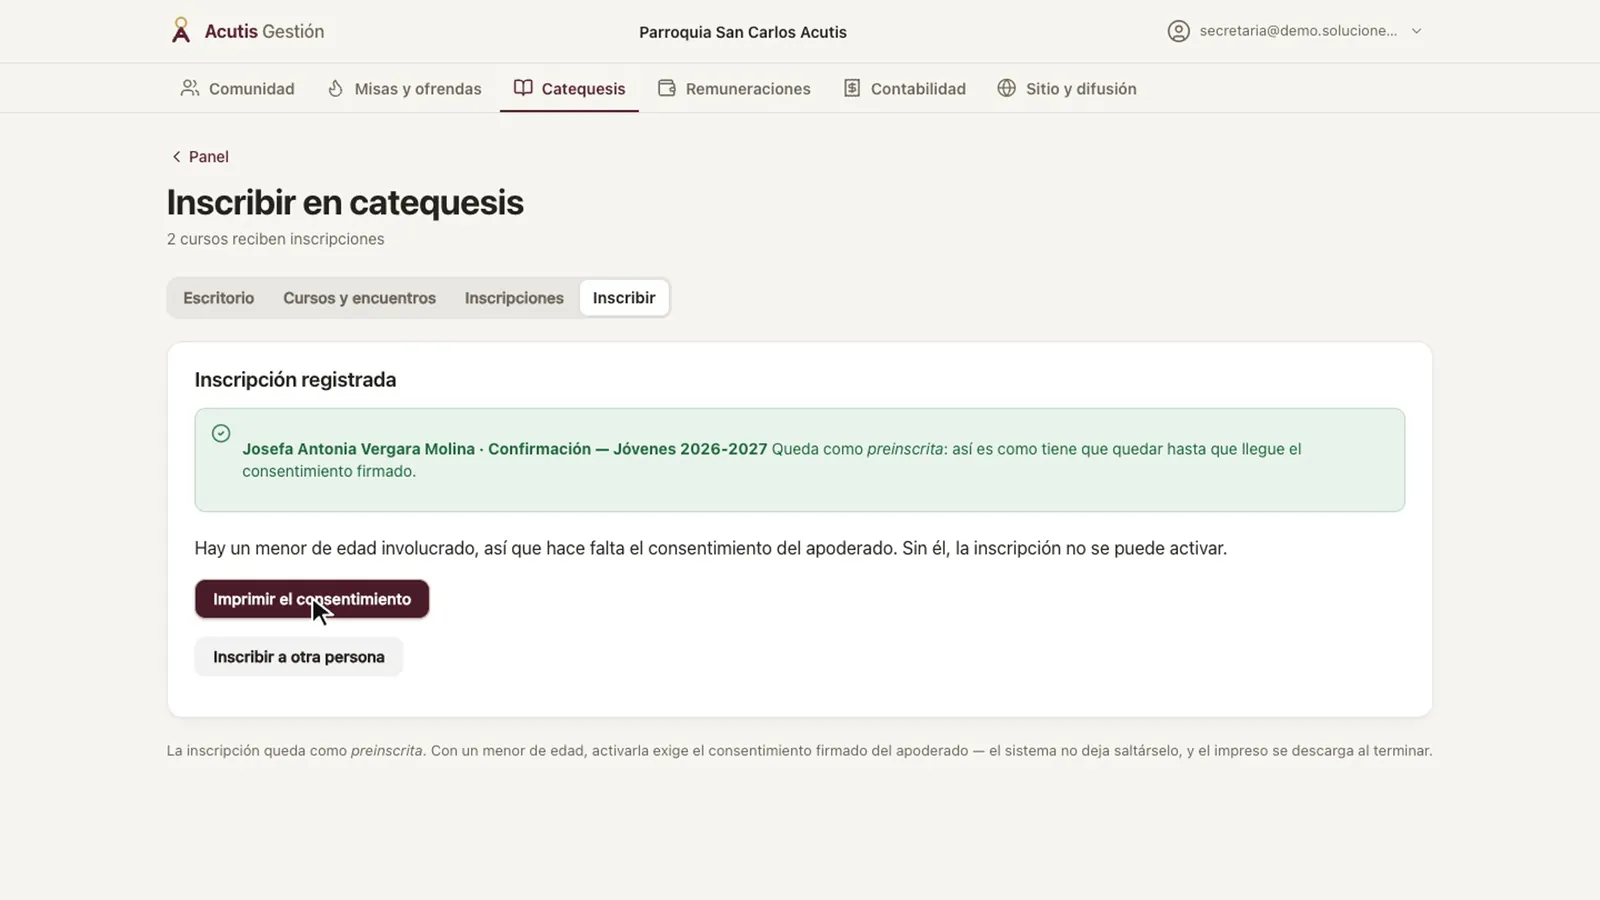Viewport: 1600px width, 900px height.
Task: Open the Inscripciones tab
Action: pos(514,298)
